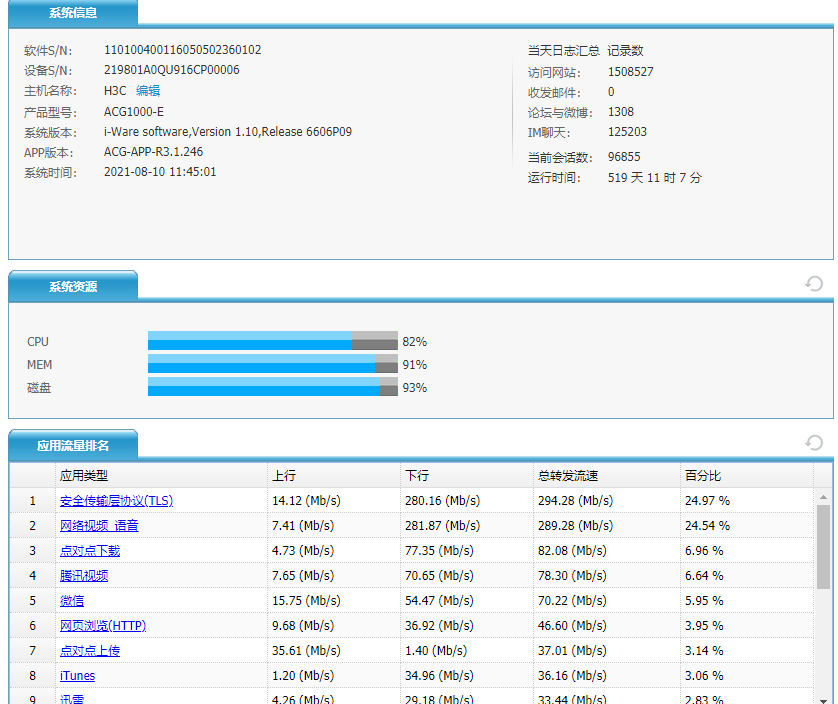Screen dimensions: 838x704
Task: Click 当前会话数 value 96855
Action: [624, 157]
